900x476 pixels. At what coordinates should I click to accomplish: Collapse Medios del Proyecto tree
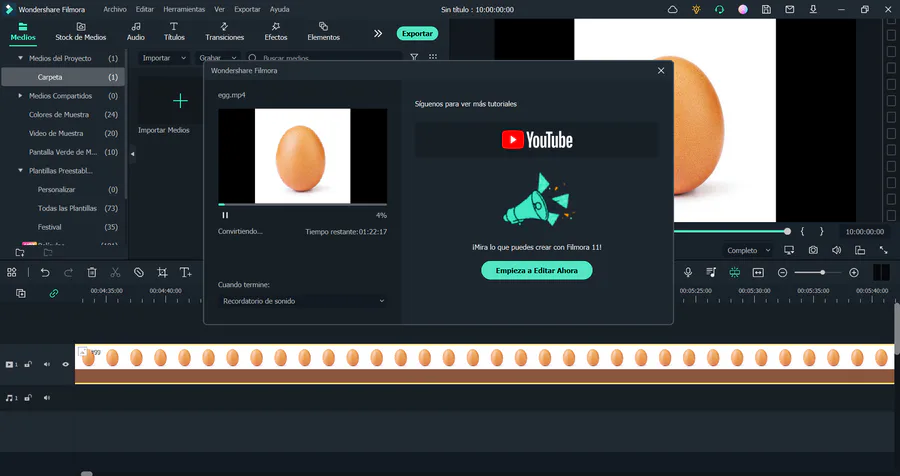point(21,58)
